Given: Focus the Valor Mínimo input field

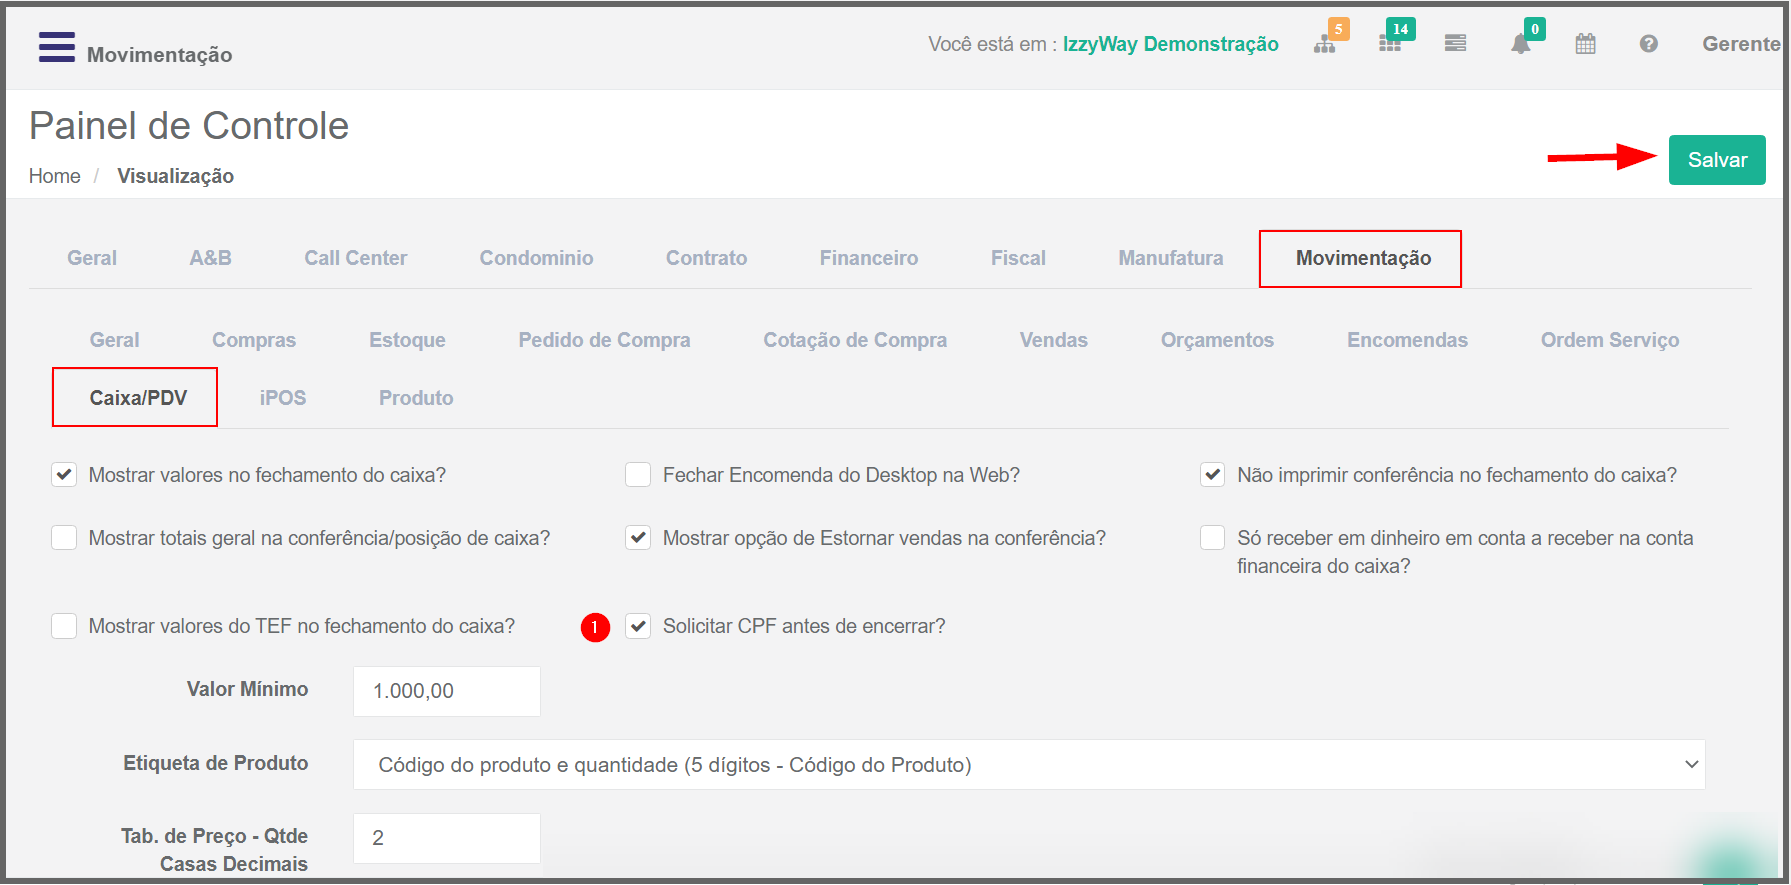Looking at the screenshot, I should [x=446, y=691].
